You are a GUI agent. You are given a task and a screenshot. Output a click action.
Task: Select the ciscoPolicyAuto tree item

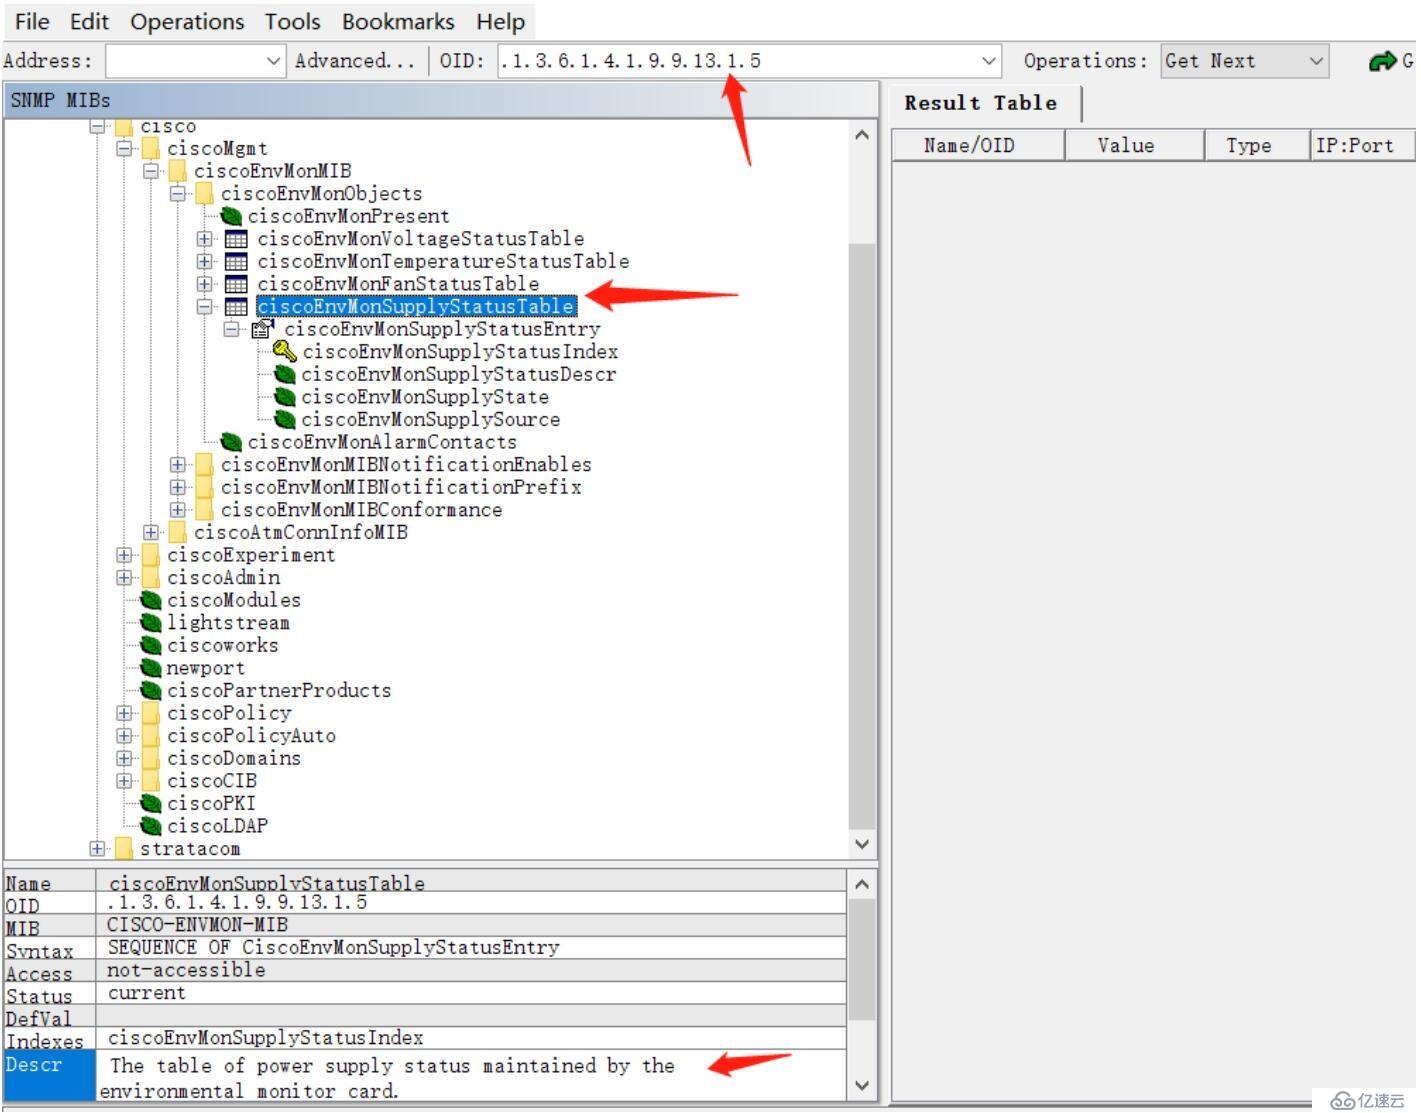pyautogui.click(x=251, y=736)
